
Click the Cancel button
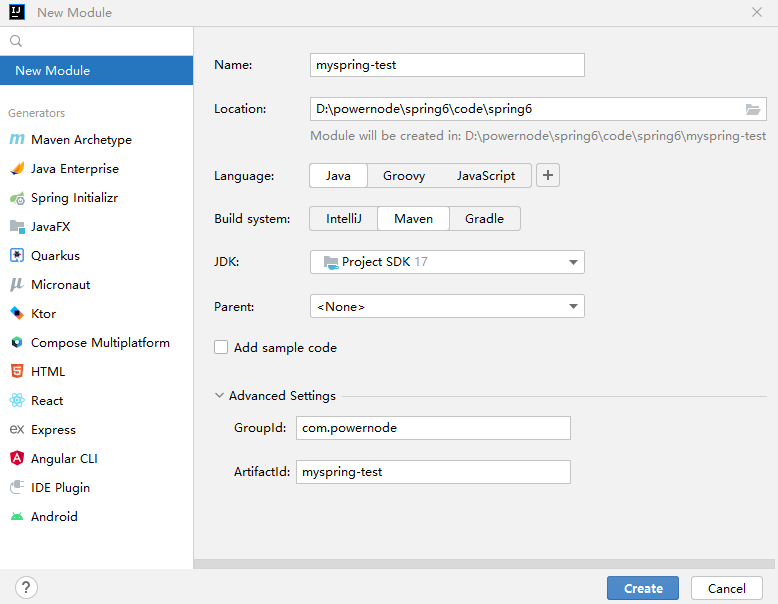(726, 588)
